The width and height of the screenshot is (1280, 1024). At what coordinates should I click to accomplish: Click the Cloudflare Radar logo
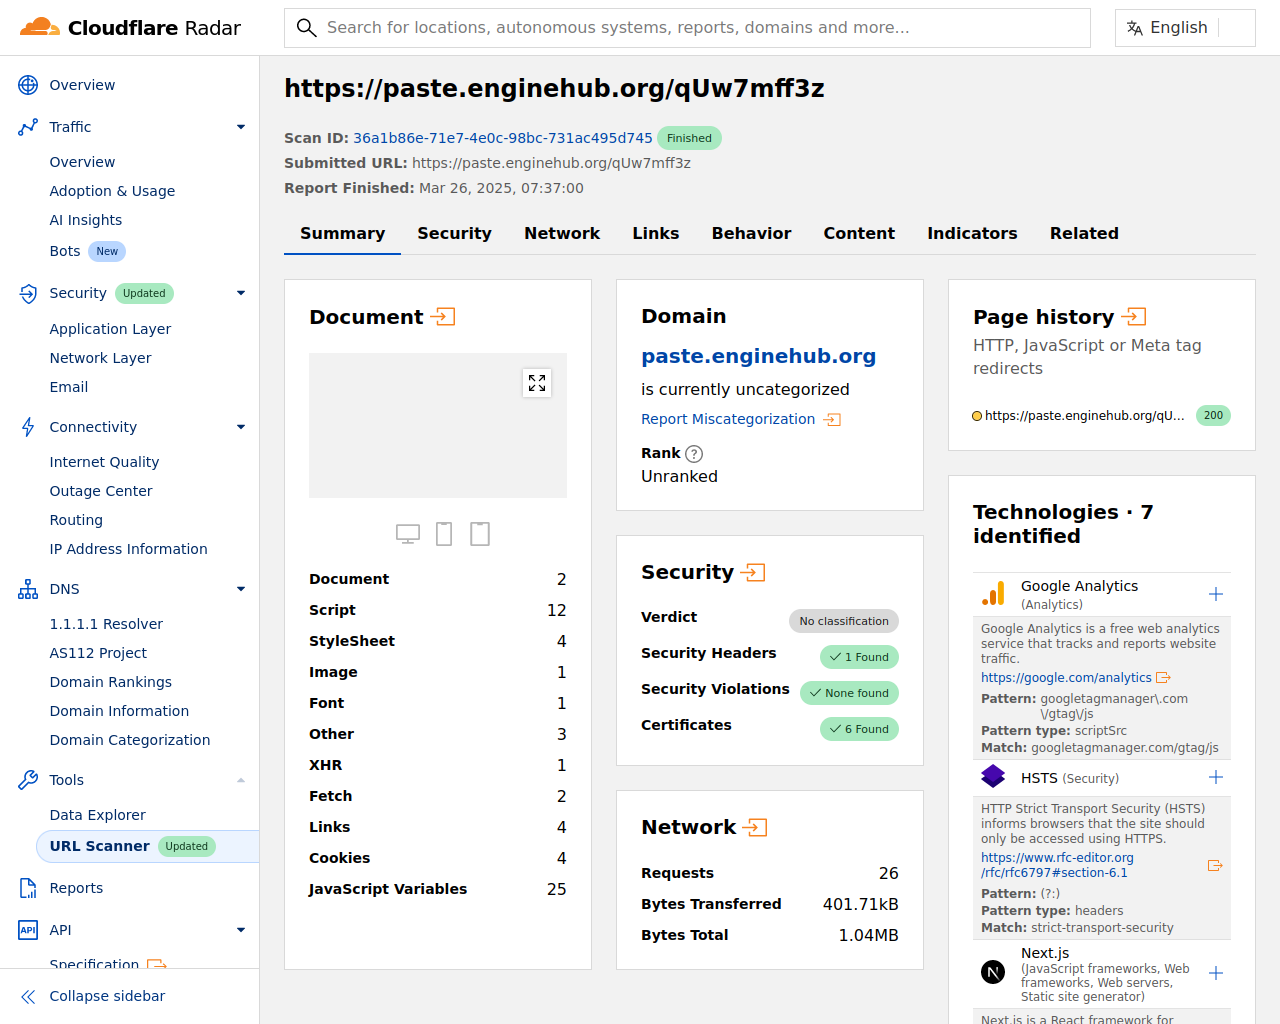[x=130, y=27]
